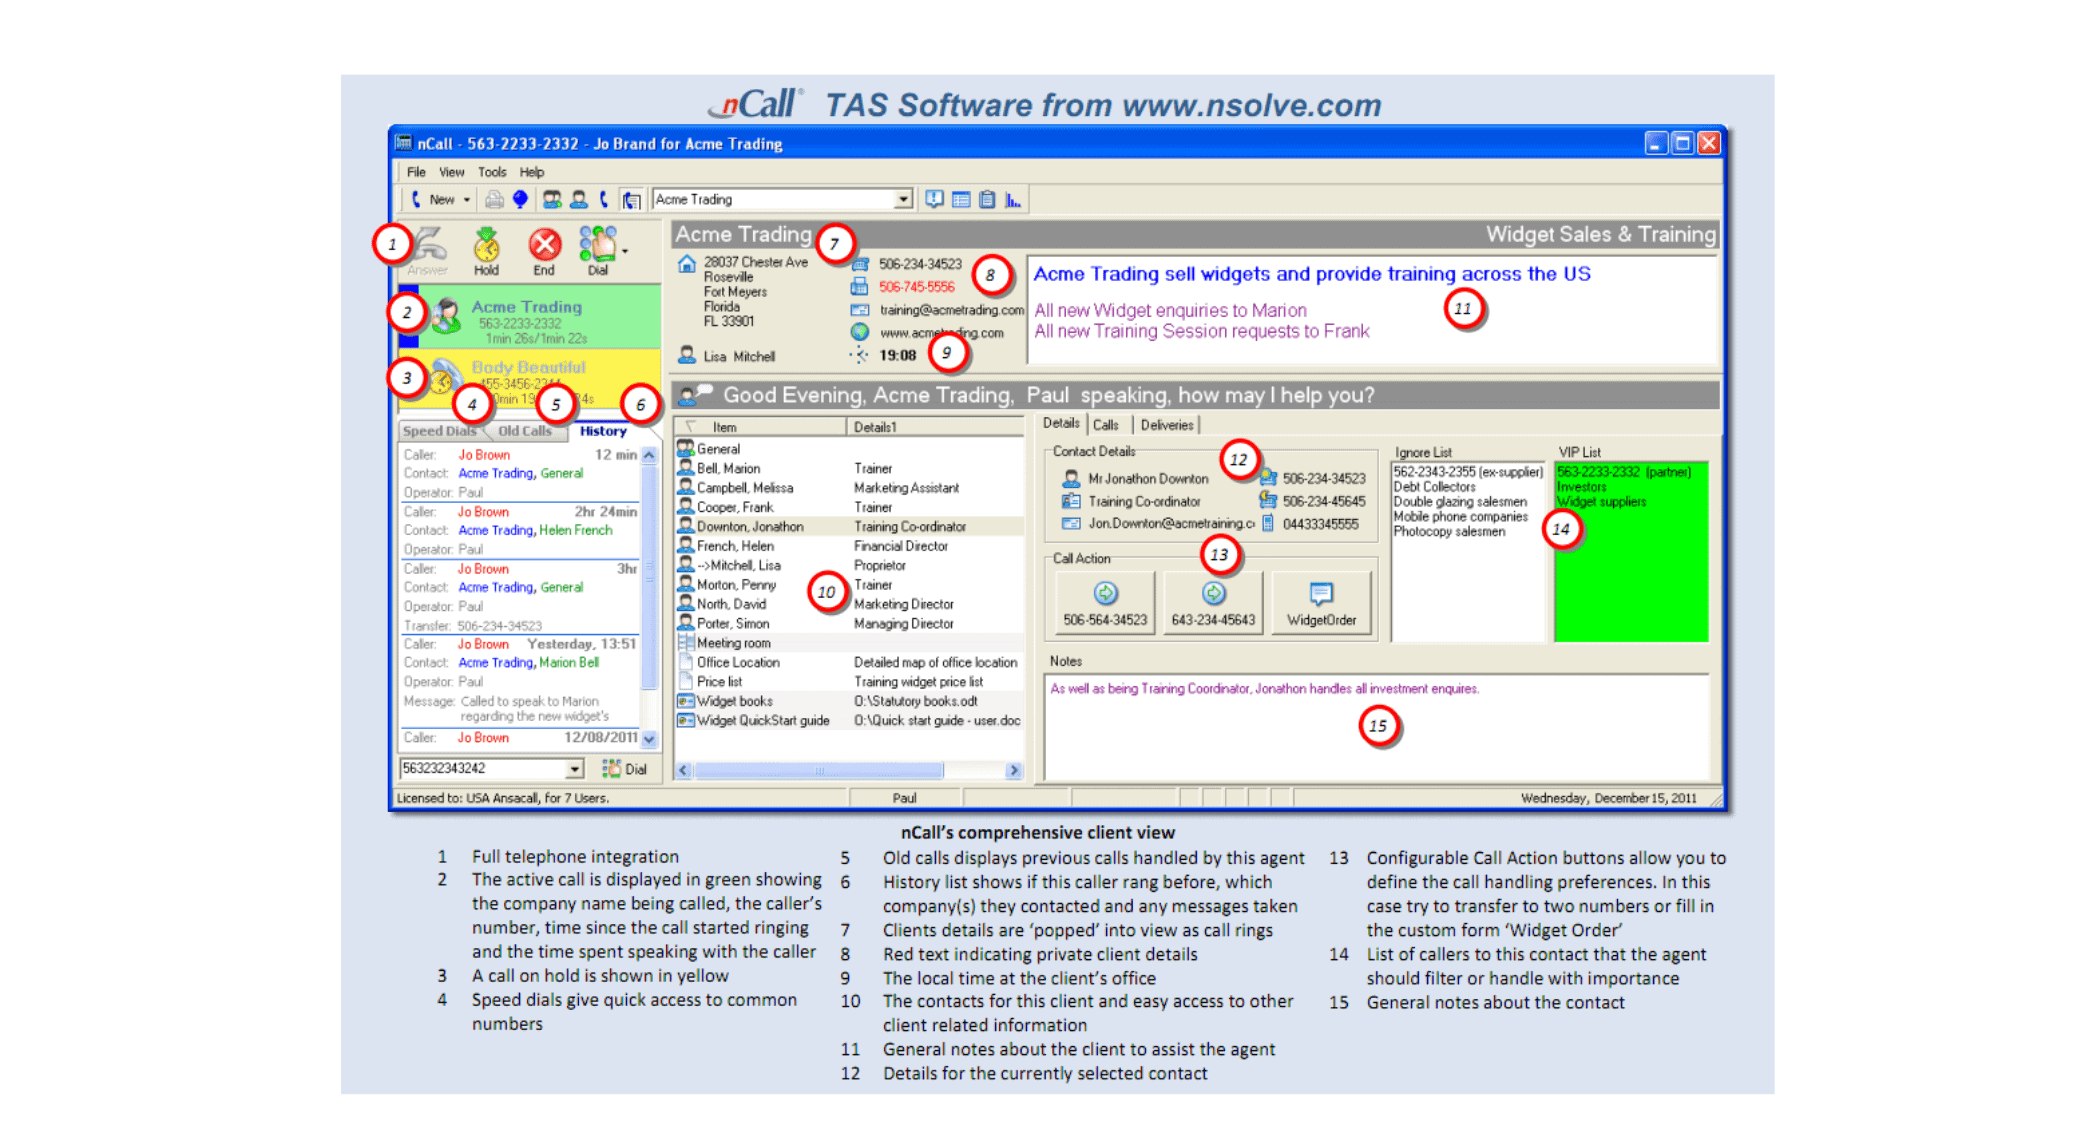This screenshot has width=2090, height=1140.
Task: Click the two-people contacts toolbar icon
Action: [552, 200]
